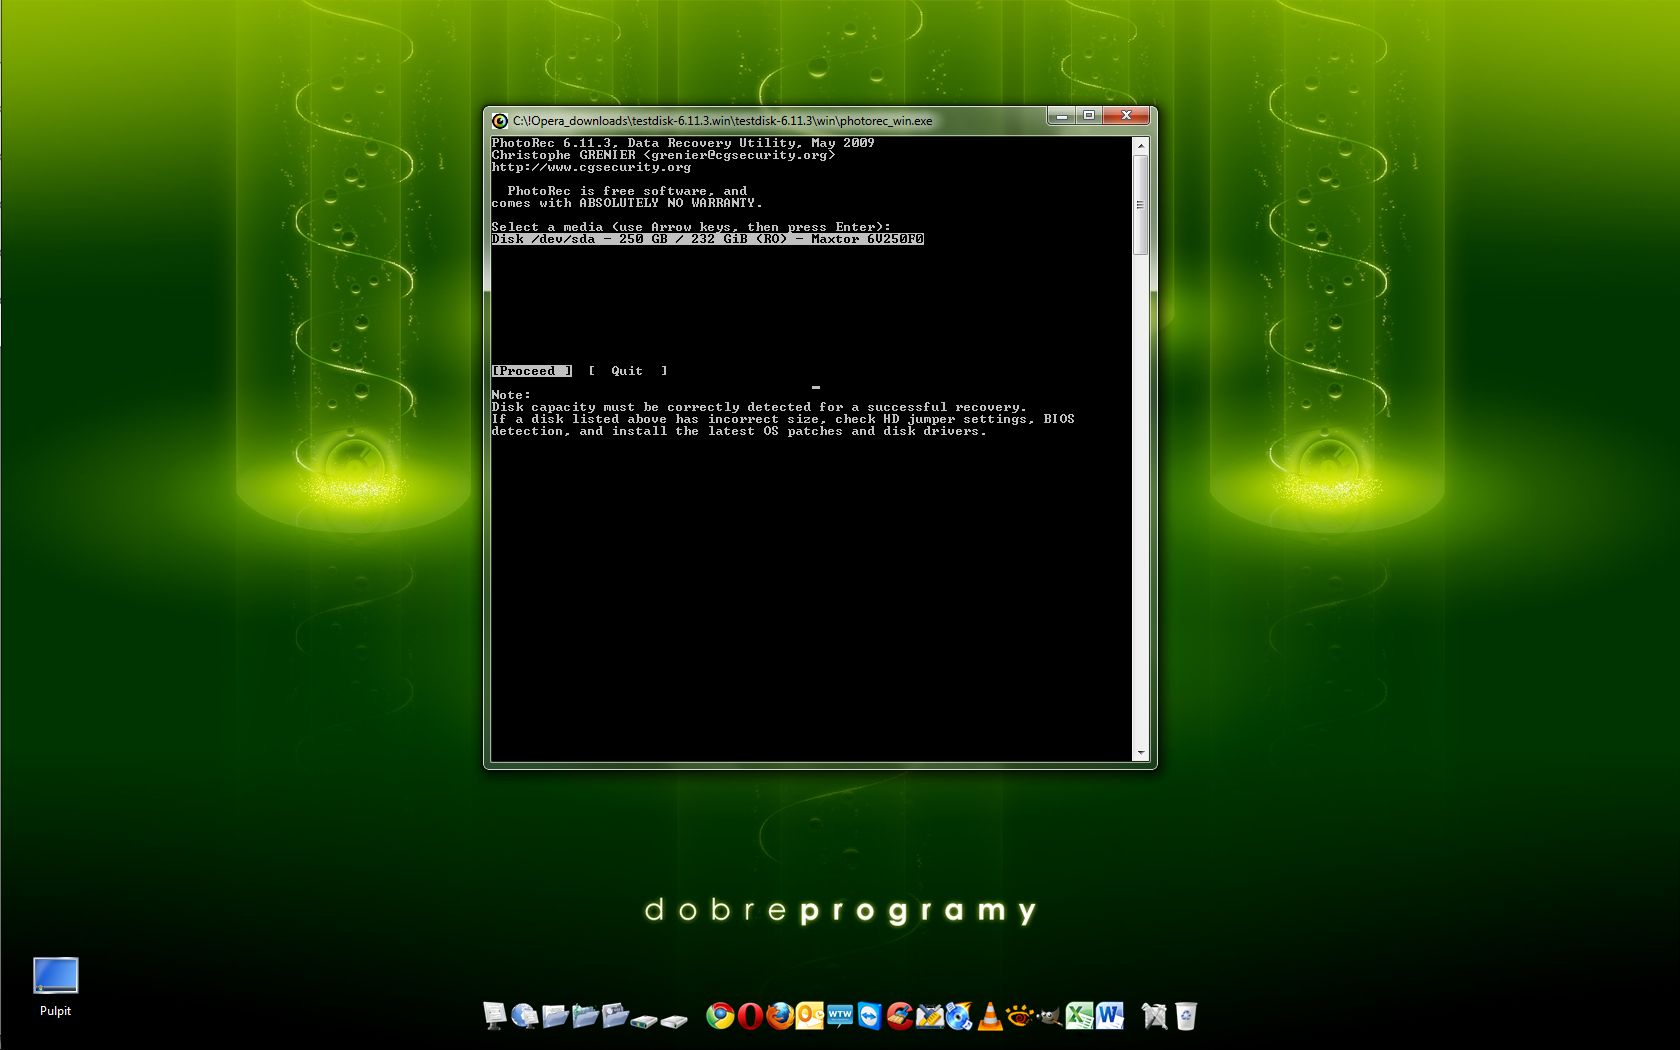Screen dimensions: 1680x1050
Task: Select the Disk /dev/sda Maxtor entry
Action: point(707,239)
